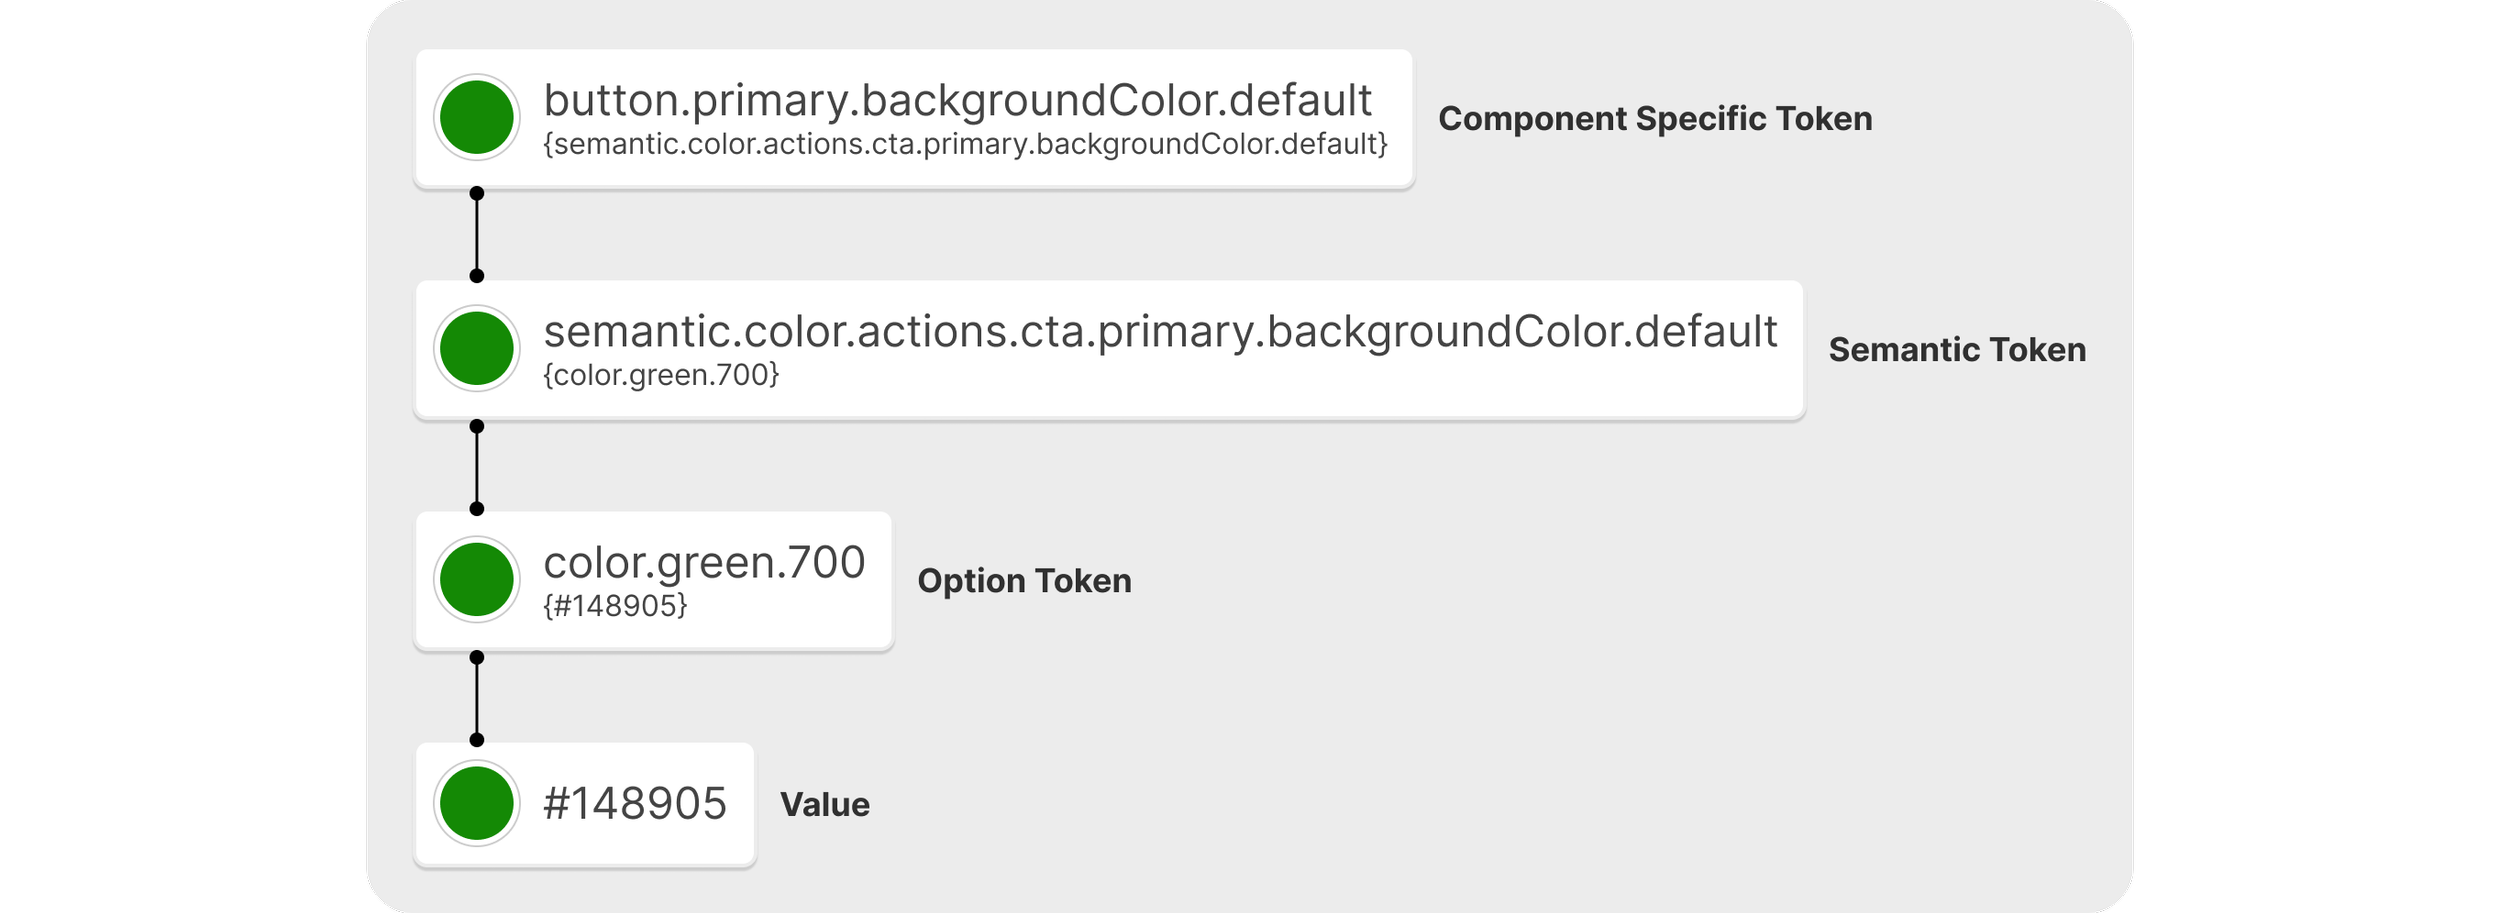
Task: Select the color.green.700 token title
Action: pos(704,562)
